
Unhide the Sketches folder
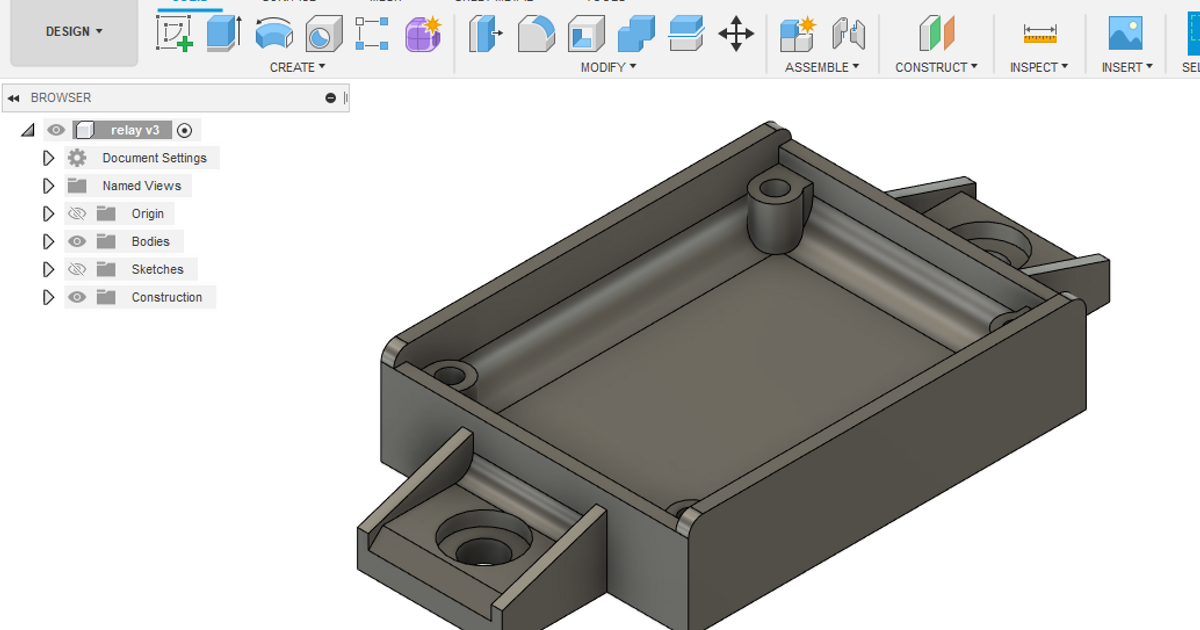(x=76, y=269)
